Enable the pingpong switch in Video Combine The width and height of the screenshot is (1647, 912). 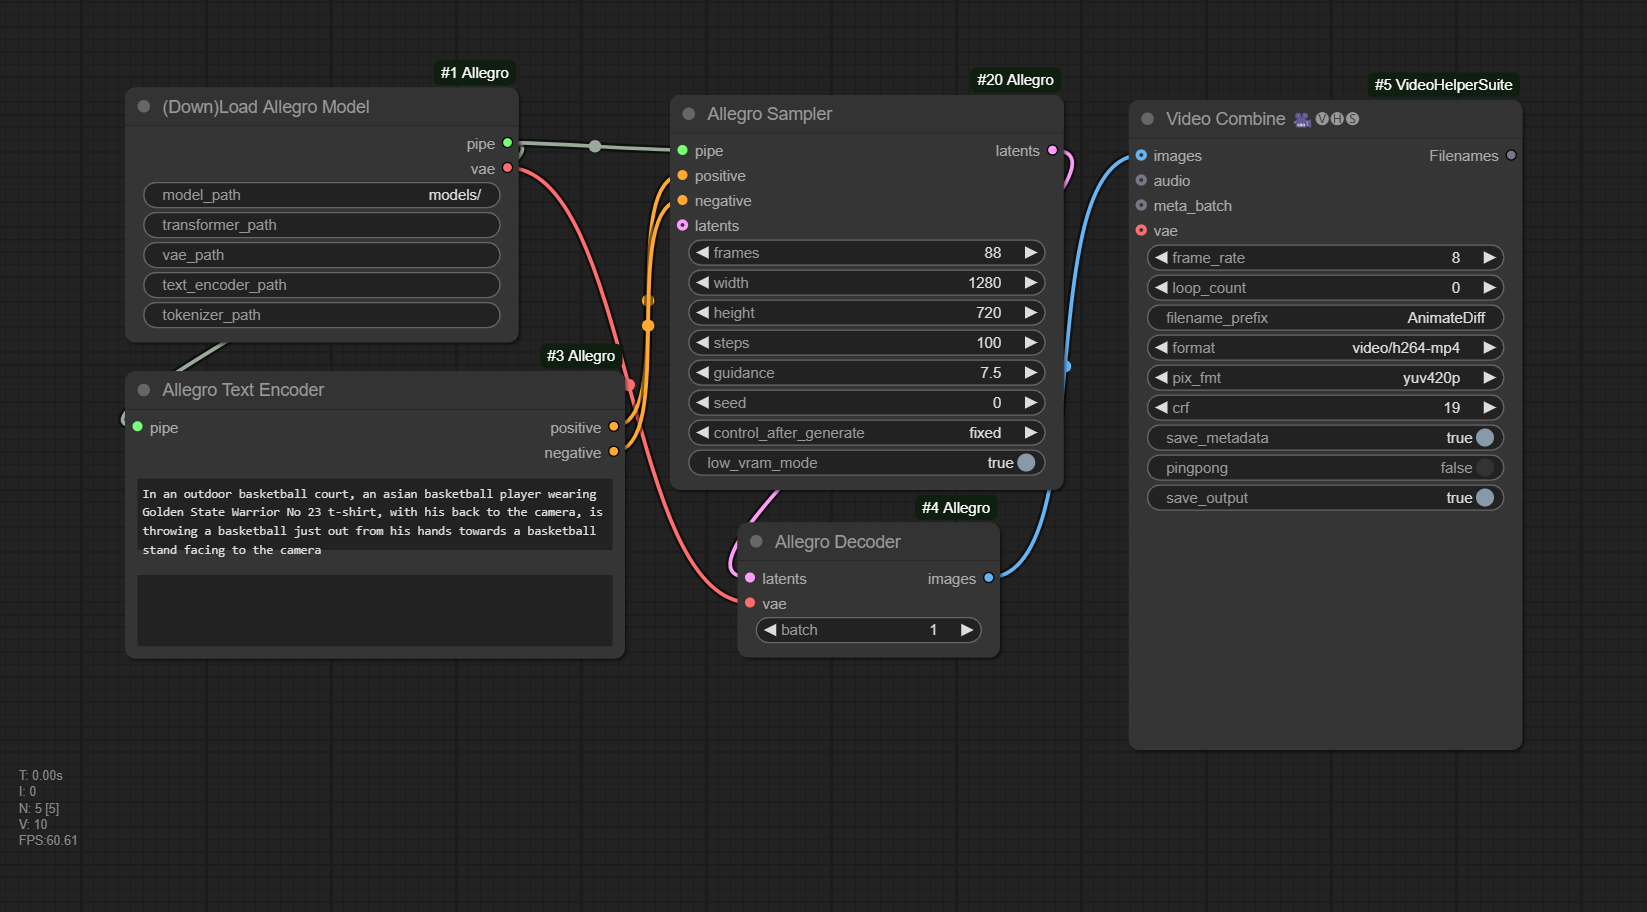(1485, 468)
